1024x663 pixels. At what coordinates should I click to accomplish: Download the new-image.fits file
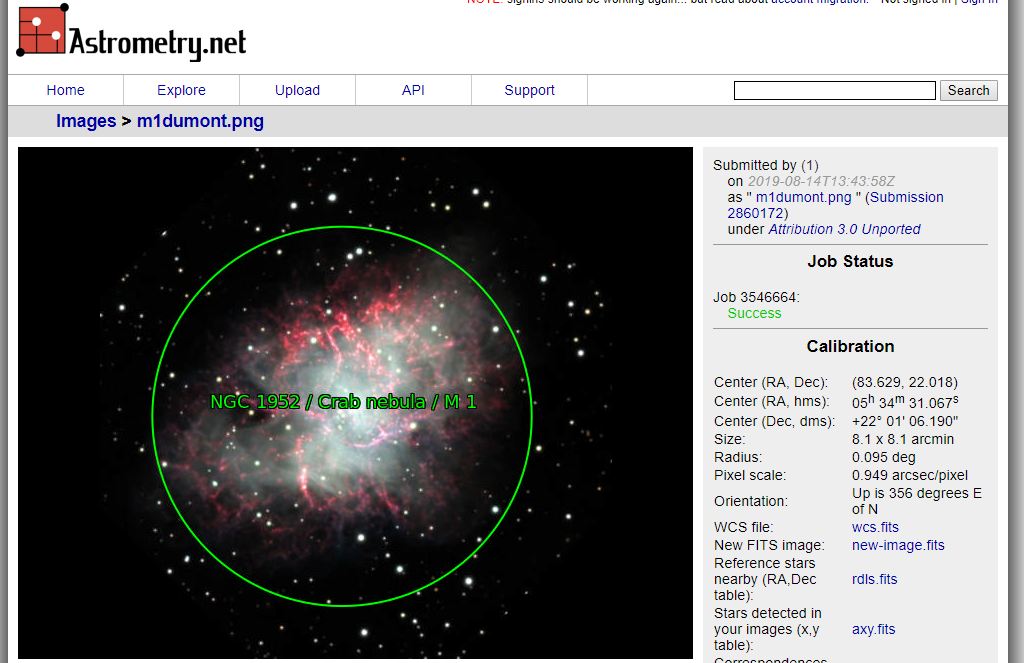pos(898,545)
